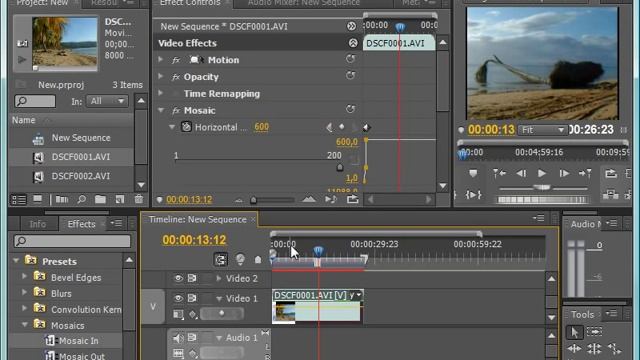Collapse the Mosaic effect

(161, 110)
